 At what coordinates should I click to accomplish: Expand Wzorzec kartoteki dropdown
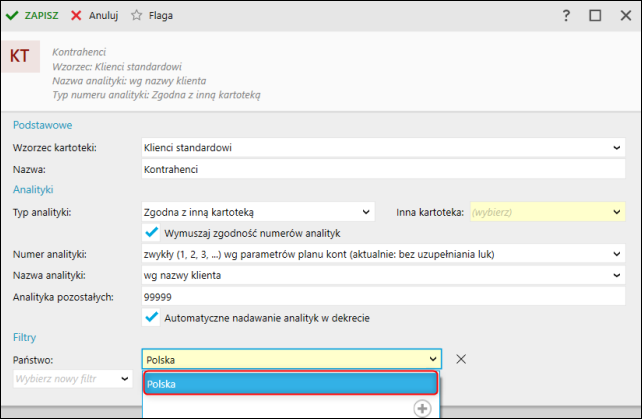pos(617,148)
